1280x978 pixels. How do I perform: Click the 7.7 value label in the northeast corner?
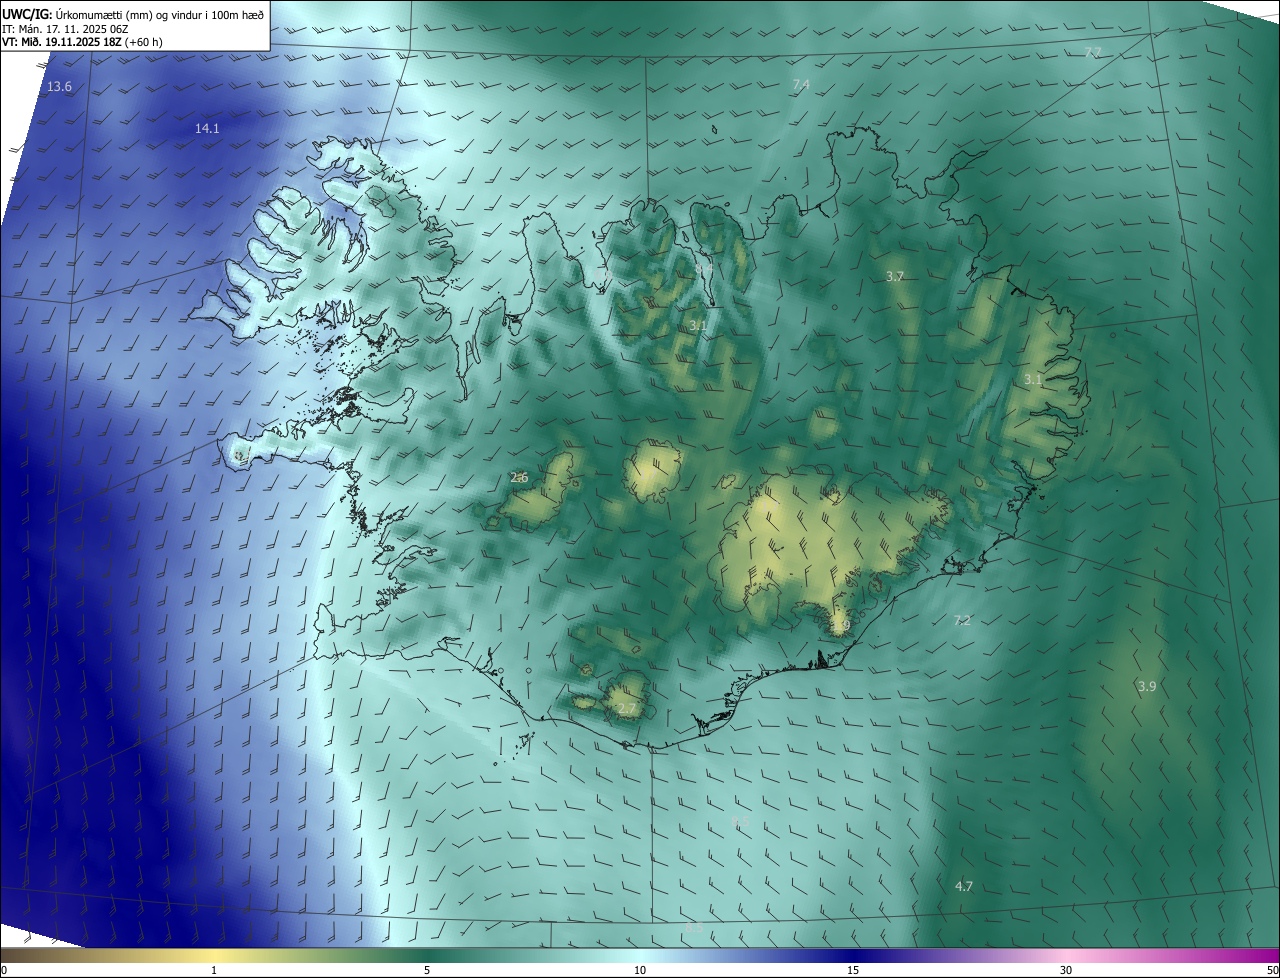point(1093,52)
